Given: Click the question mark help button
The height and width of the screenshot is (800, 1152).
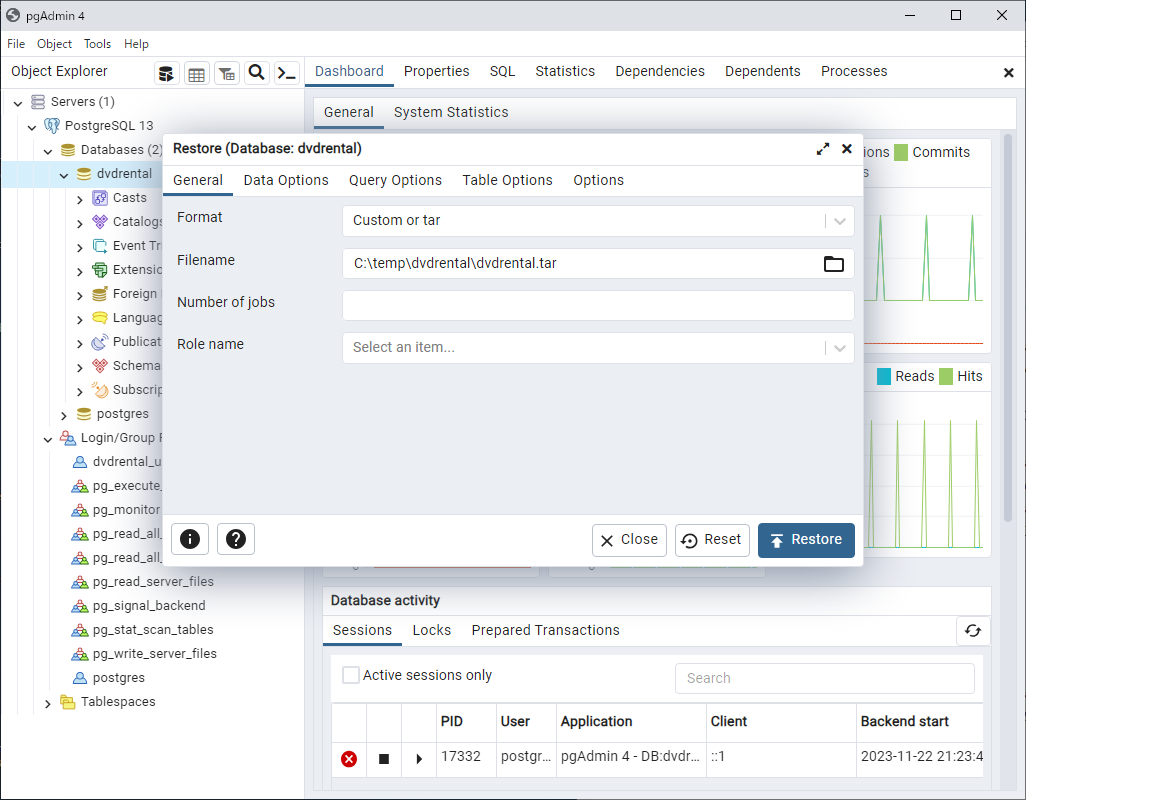Looking at the screenshot, I should coord(236,539).
